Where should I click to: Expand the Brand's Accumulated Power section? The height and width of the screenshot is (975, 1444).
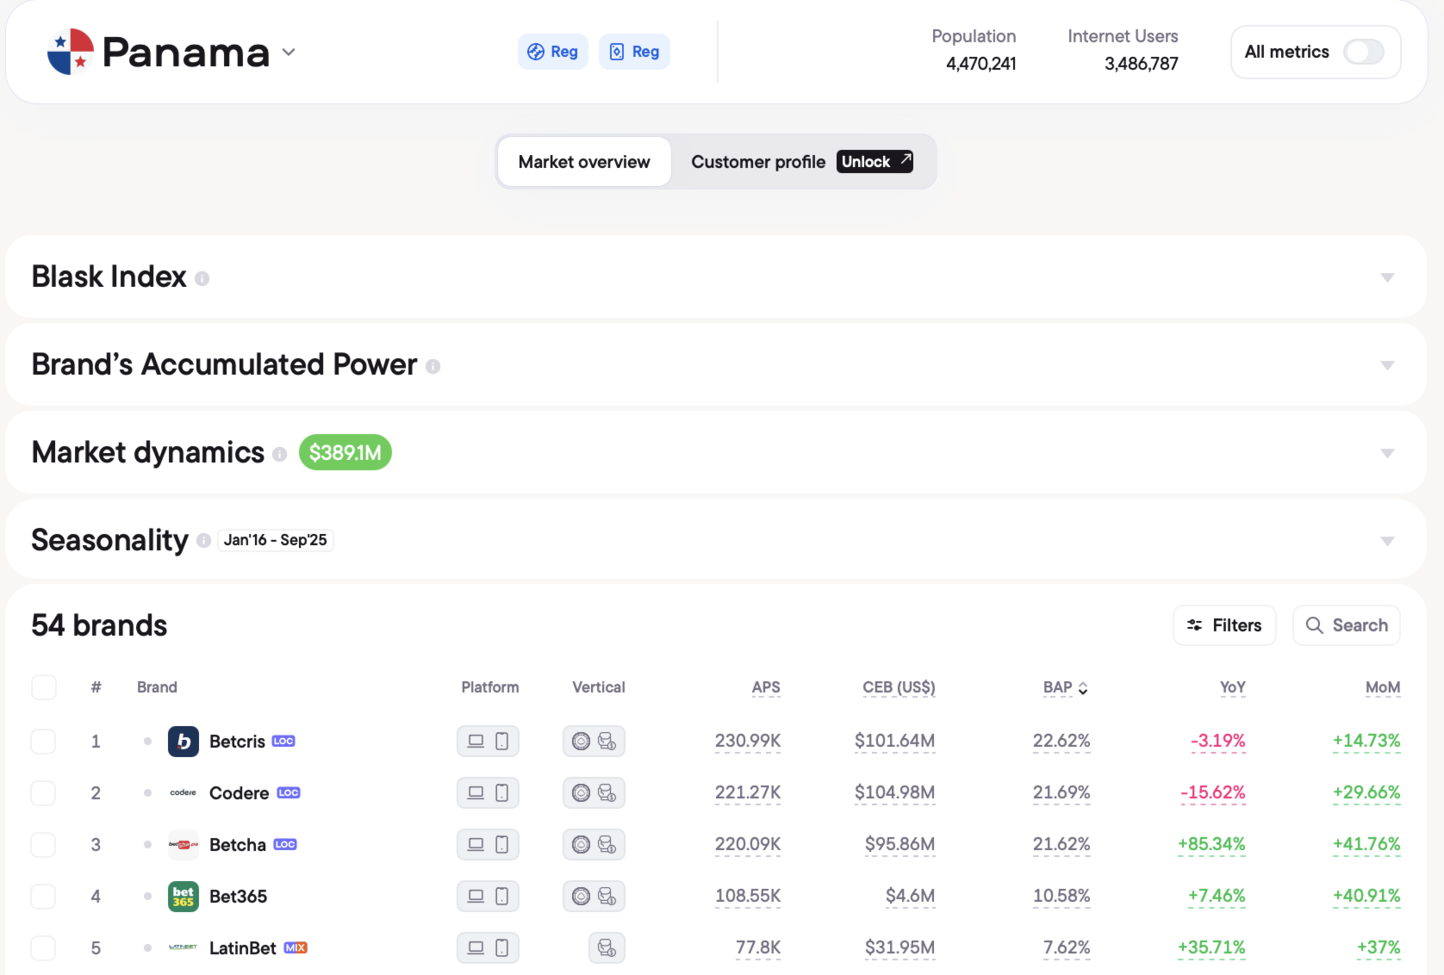(1387, 366)
